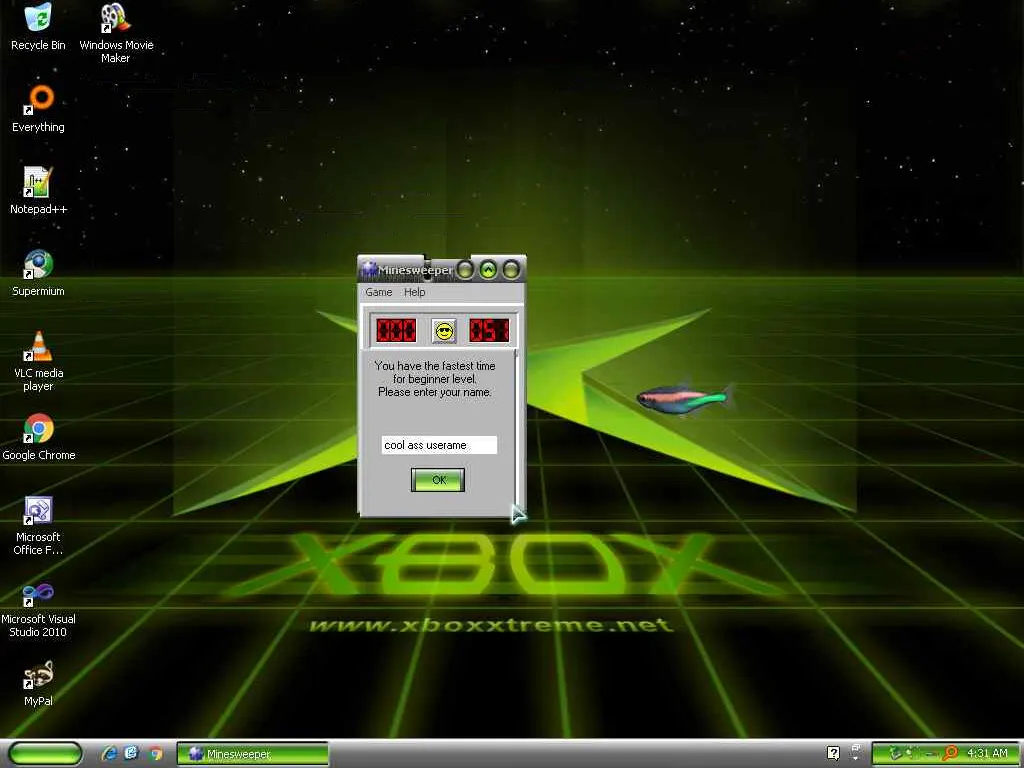Select the MyPal raccoon desktop icon
1024x768 pixels.
pyautogui.click(x=39, y=683)
